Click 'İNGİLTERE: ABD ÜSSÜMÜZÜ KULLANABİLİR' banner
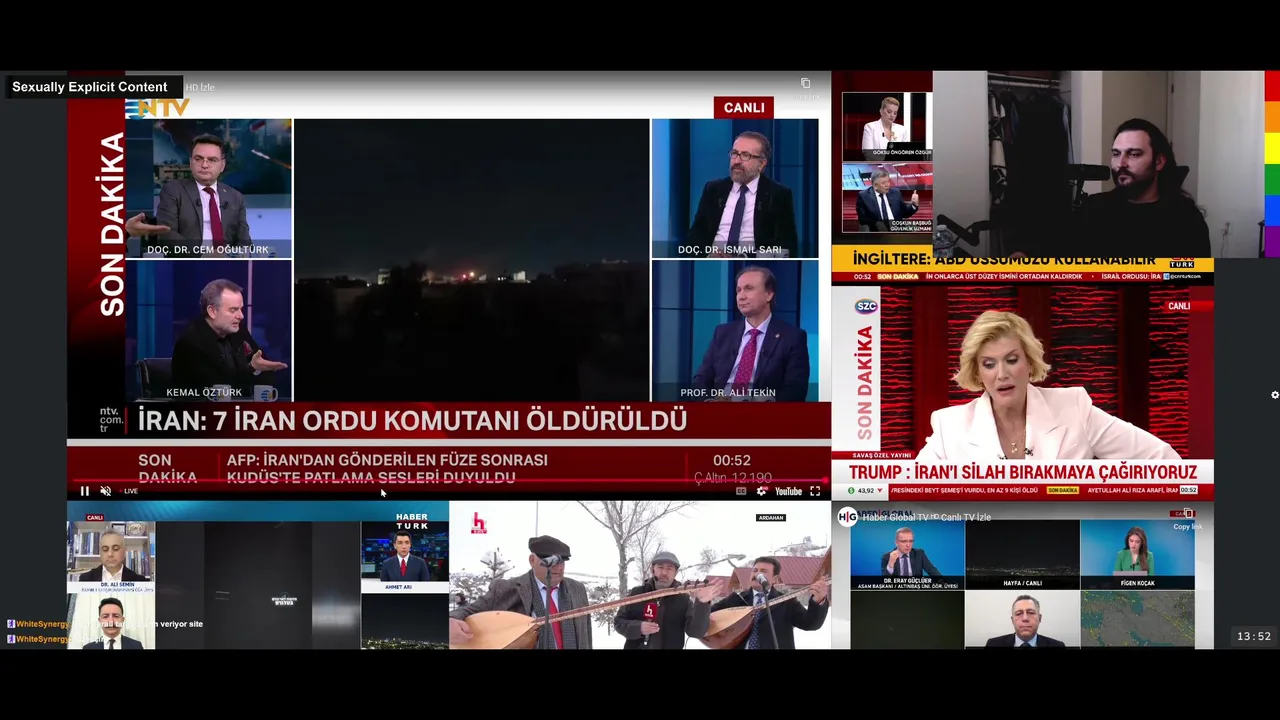 click(x=1004, y=260)
